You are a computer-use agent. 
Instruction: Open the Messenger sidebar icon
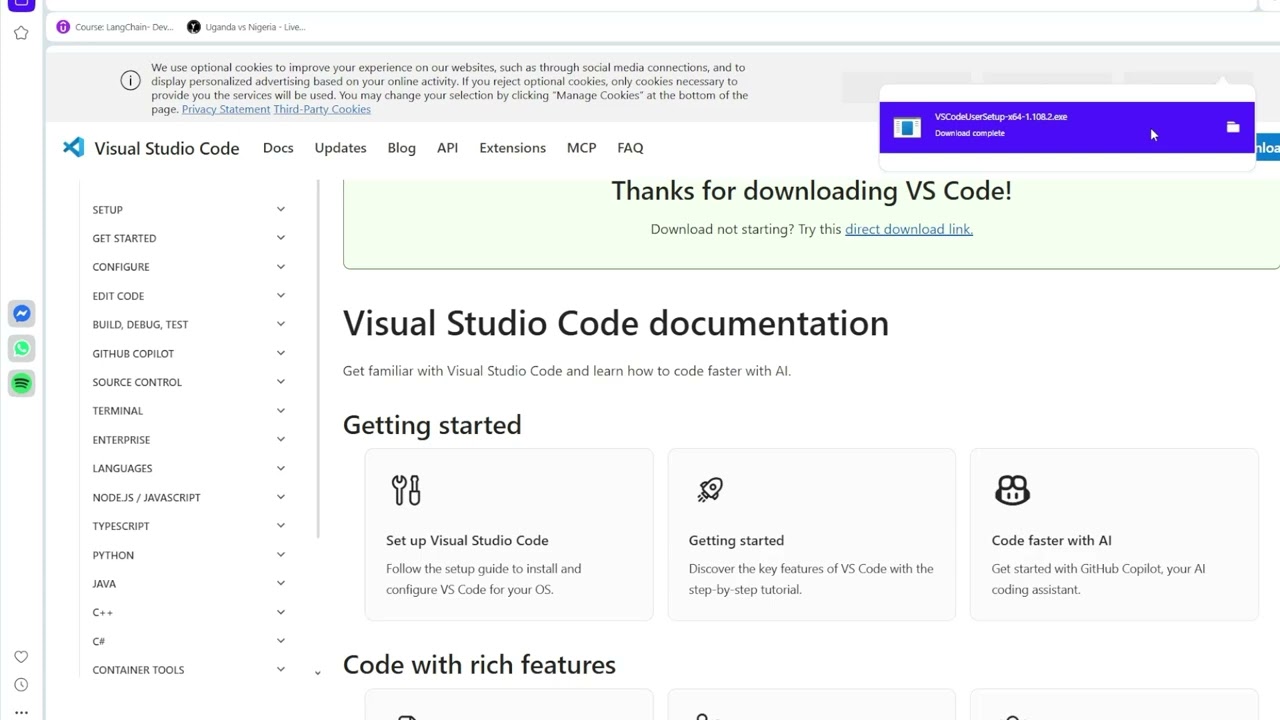tap(21, 314)
